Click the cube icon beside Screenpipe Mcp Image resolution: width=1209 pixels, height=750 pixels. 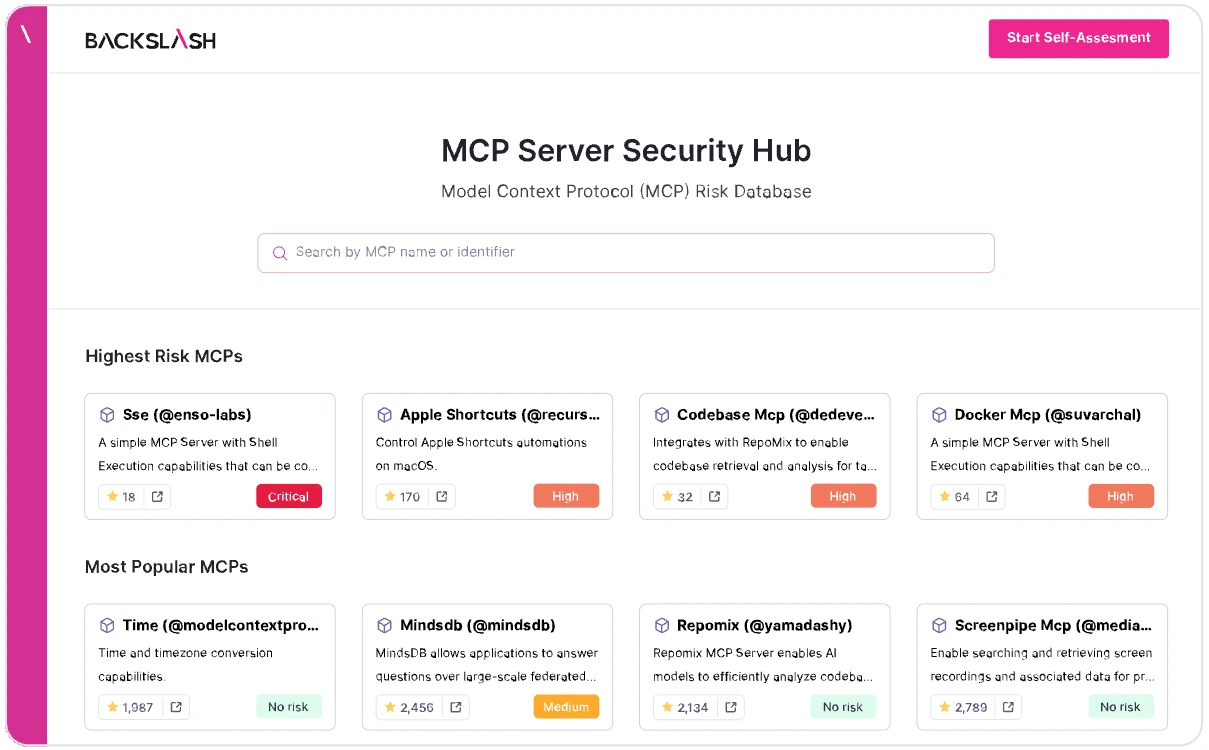click(939, 626)
